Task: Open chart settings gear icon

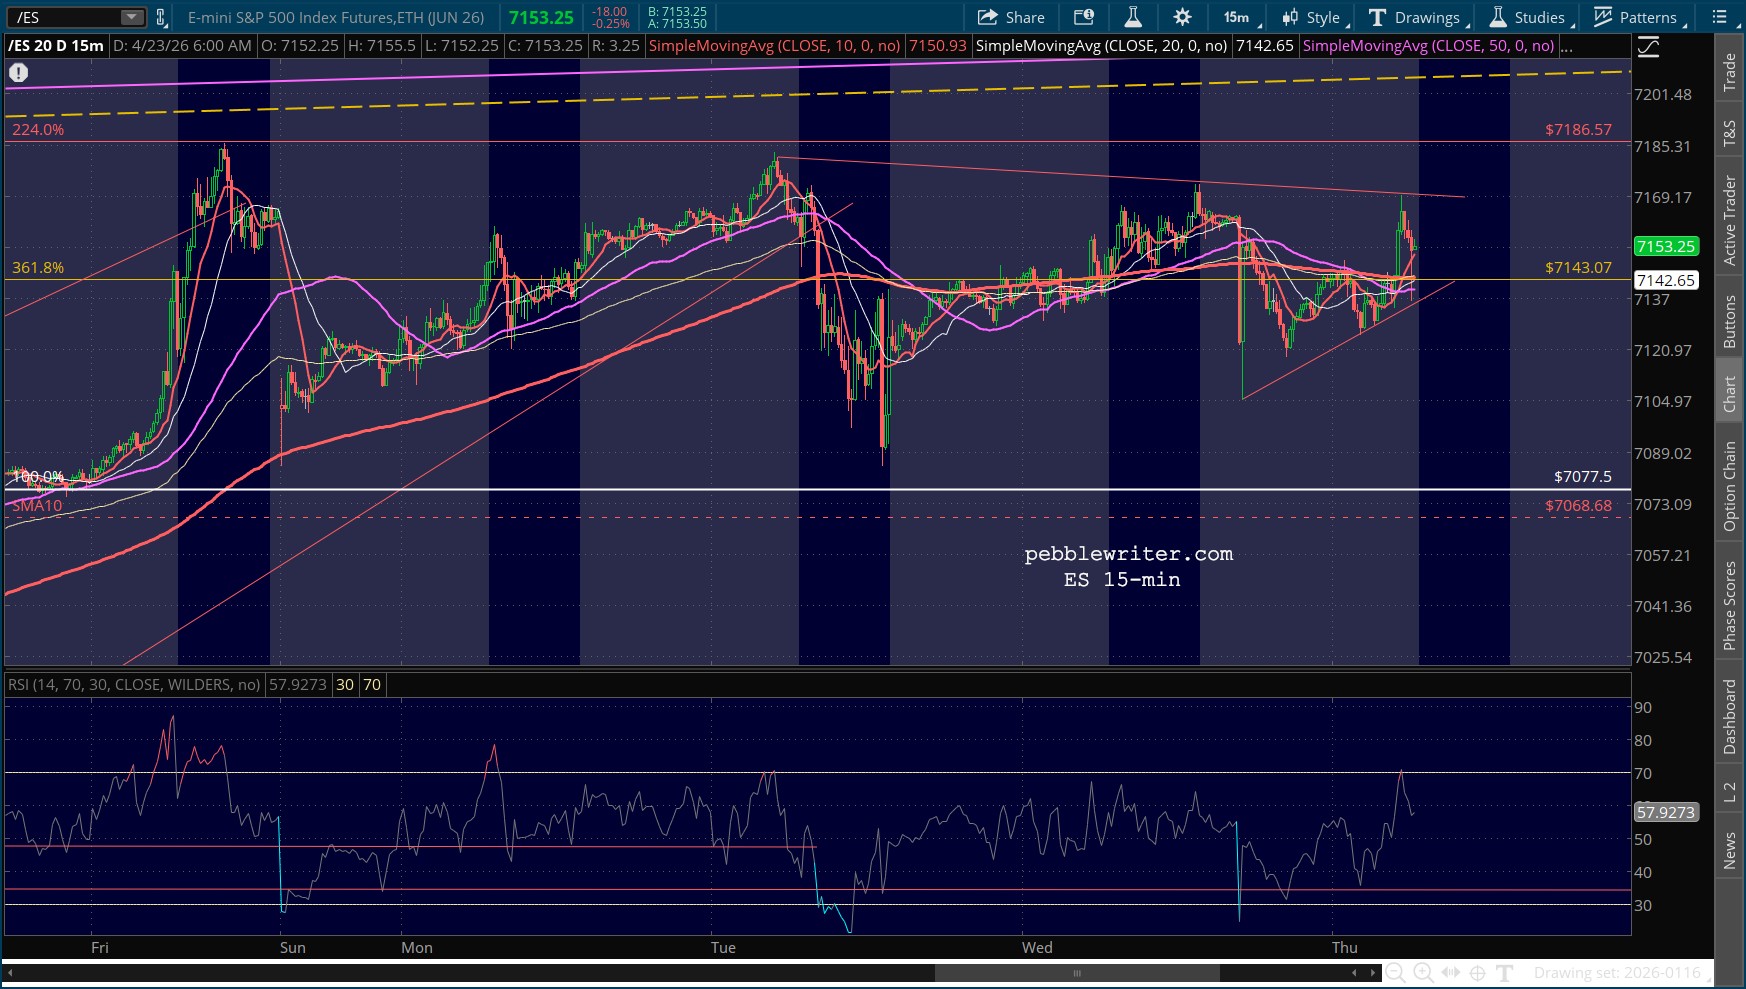Action: pos(1182,17)
